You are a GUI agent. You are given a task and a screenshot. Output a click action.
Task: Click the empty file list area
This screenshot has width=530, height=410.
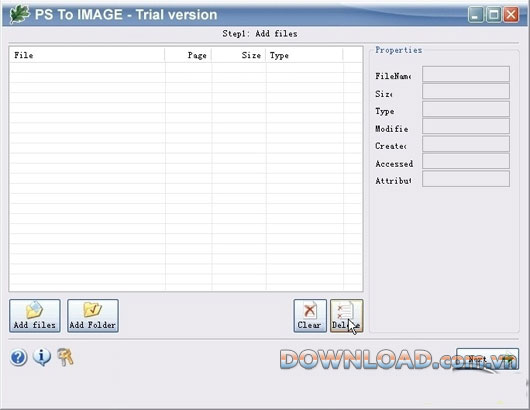pos(186,176)
